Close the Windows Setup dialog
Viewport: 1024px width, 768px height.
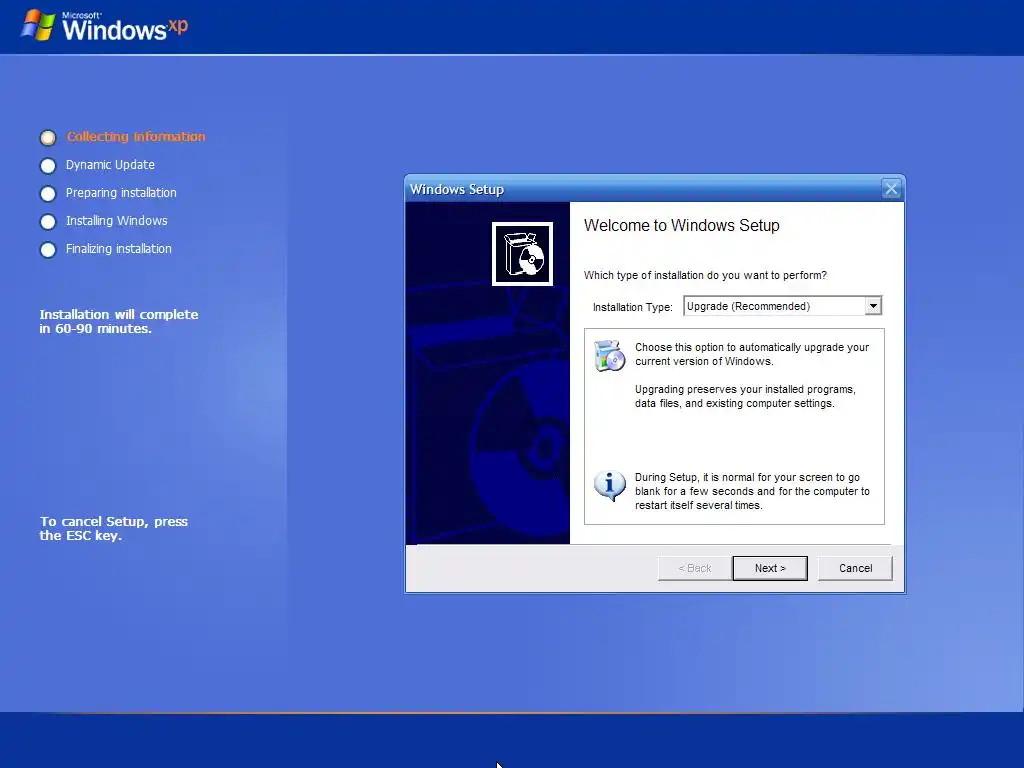coord(891,189)
